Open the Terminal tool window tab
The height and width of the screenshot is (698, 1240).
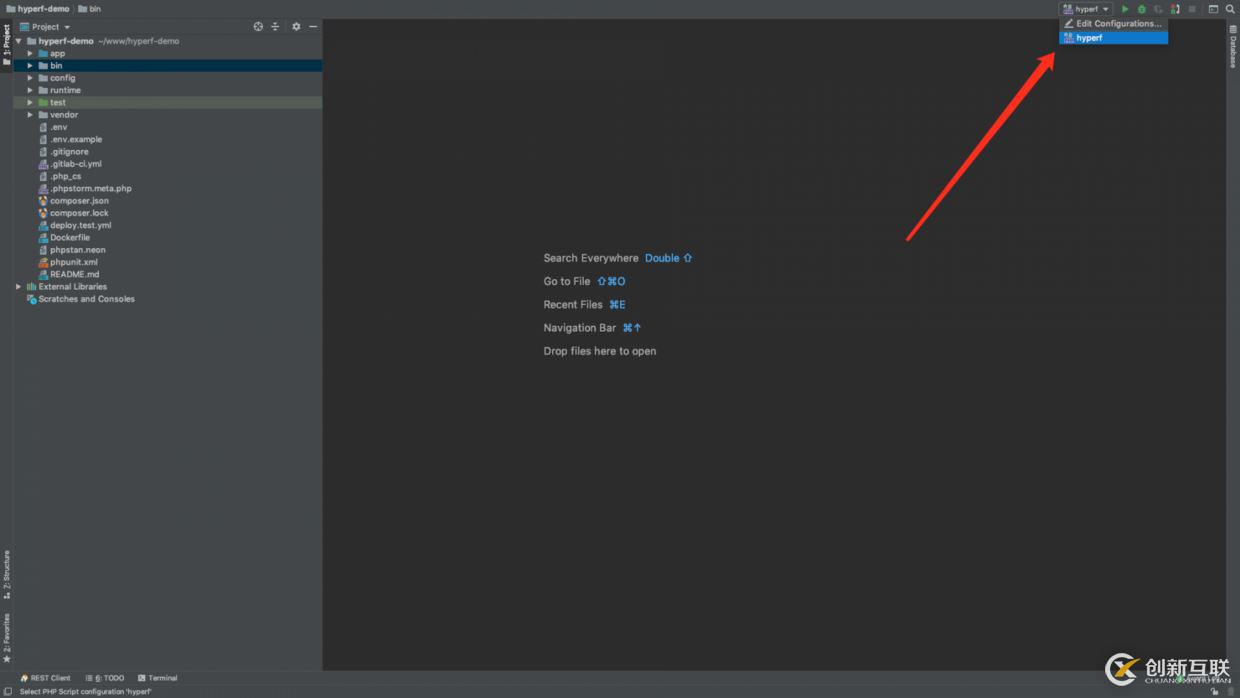tap(158, 678)
